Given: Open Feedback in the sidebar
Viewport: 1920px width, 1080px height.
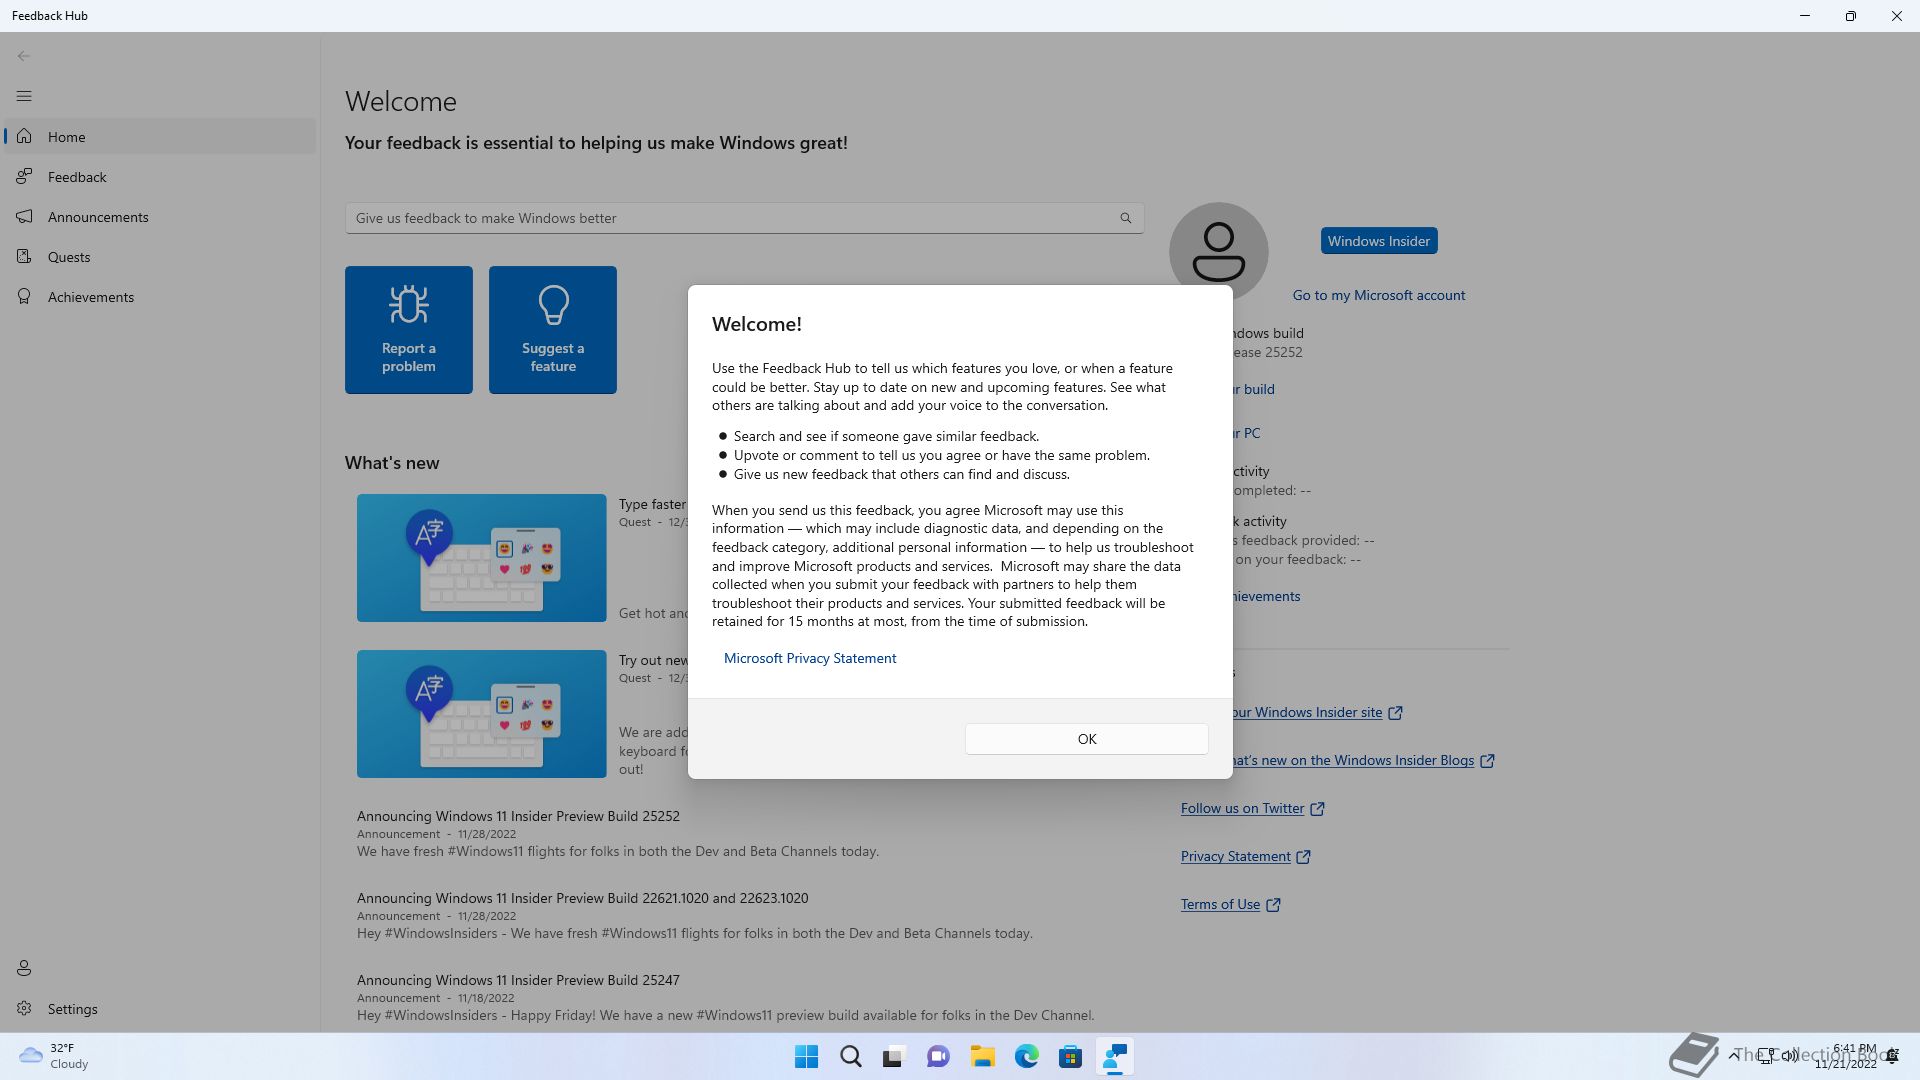Looking at the screenshot, I should click(x=160, y=177).
